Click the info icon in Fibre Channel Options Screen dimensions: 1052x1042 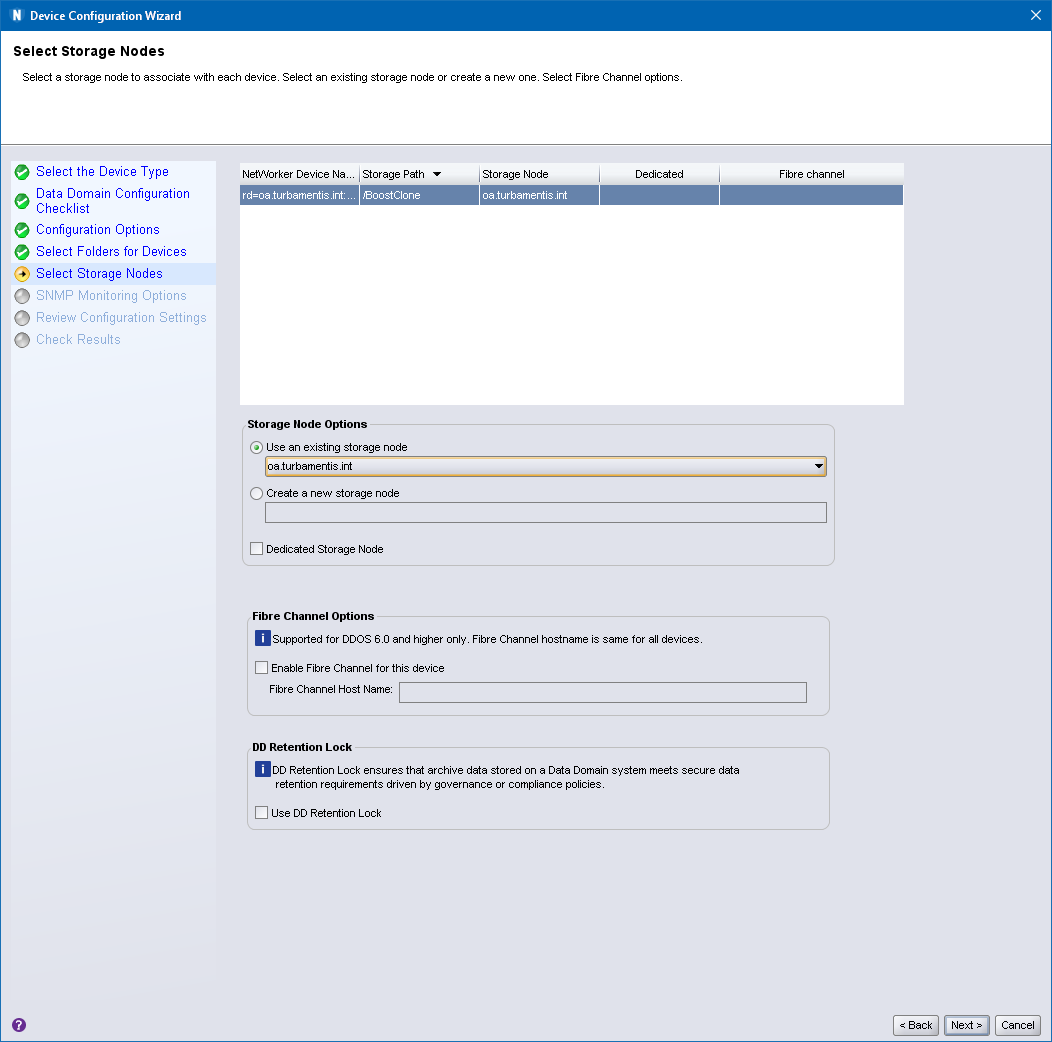[262, 637]
